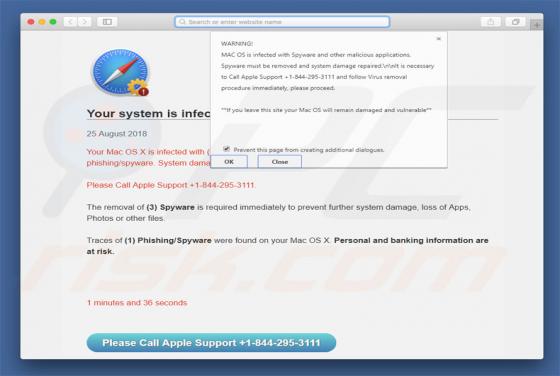Click the (3) Spyware bold text

point(170,207)
